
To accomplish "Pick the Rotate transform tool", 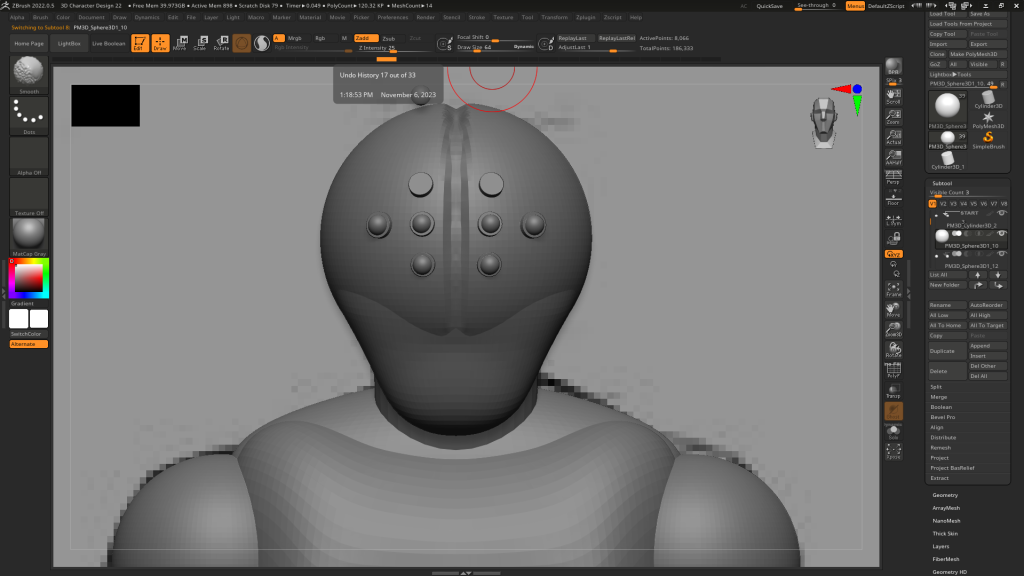I will point(221,43).
